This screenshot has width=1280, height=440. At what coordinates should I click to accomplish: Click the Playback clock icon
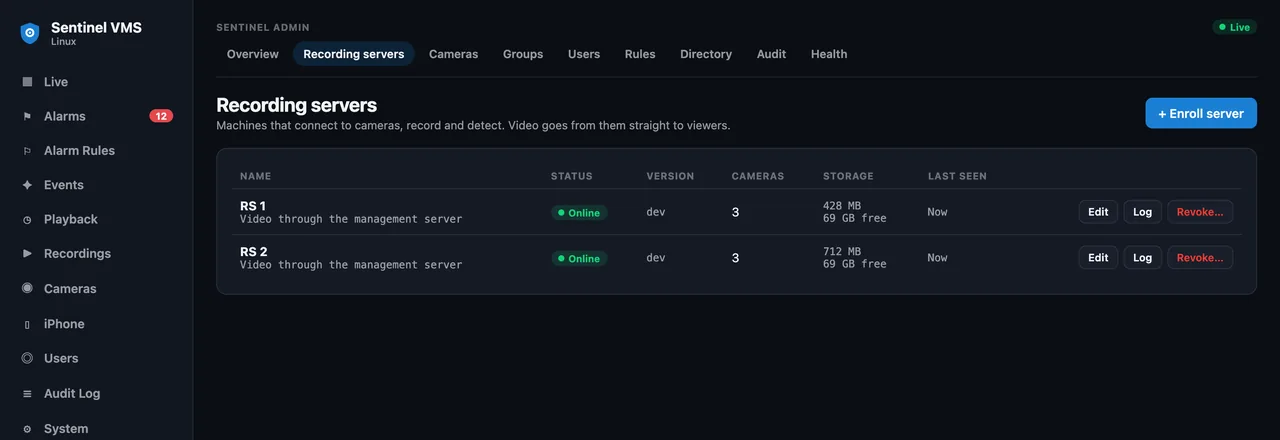point(27,219)
